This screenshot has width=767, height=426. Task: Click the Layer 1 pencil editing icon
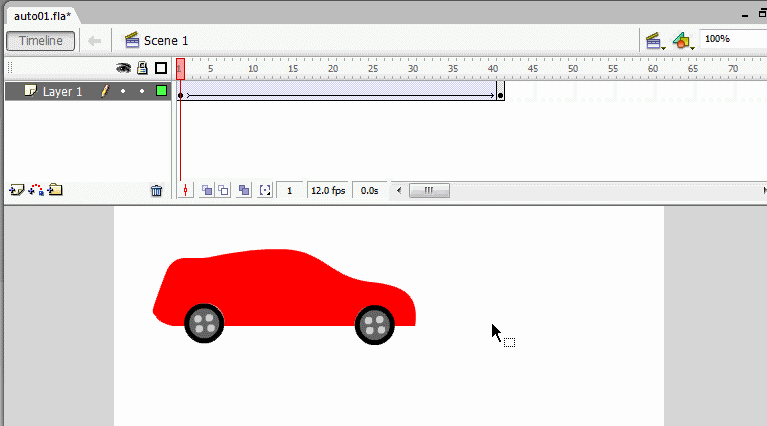(105, 91)
